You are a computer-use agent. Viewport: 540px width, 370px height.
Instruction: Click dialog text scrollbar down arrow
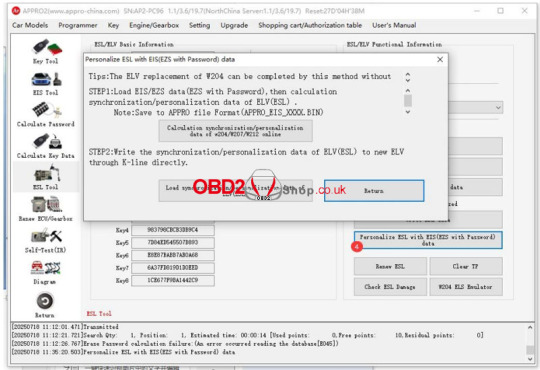(408, 112)
